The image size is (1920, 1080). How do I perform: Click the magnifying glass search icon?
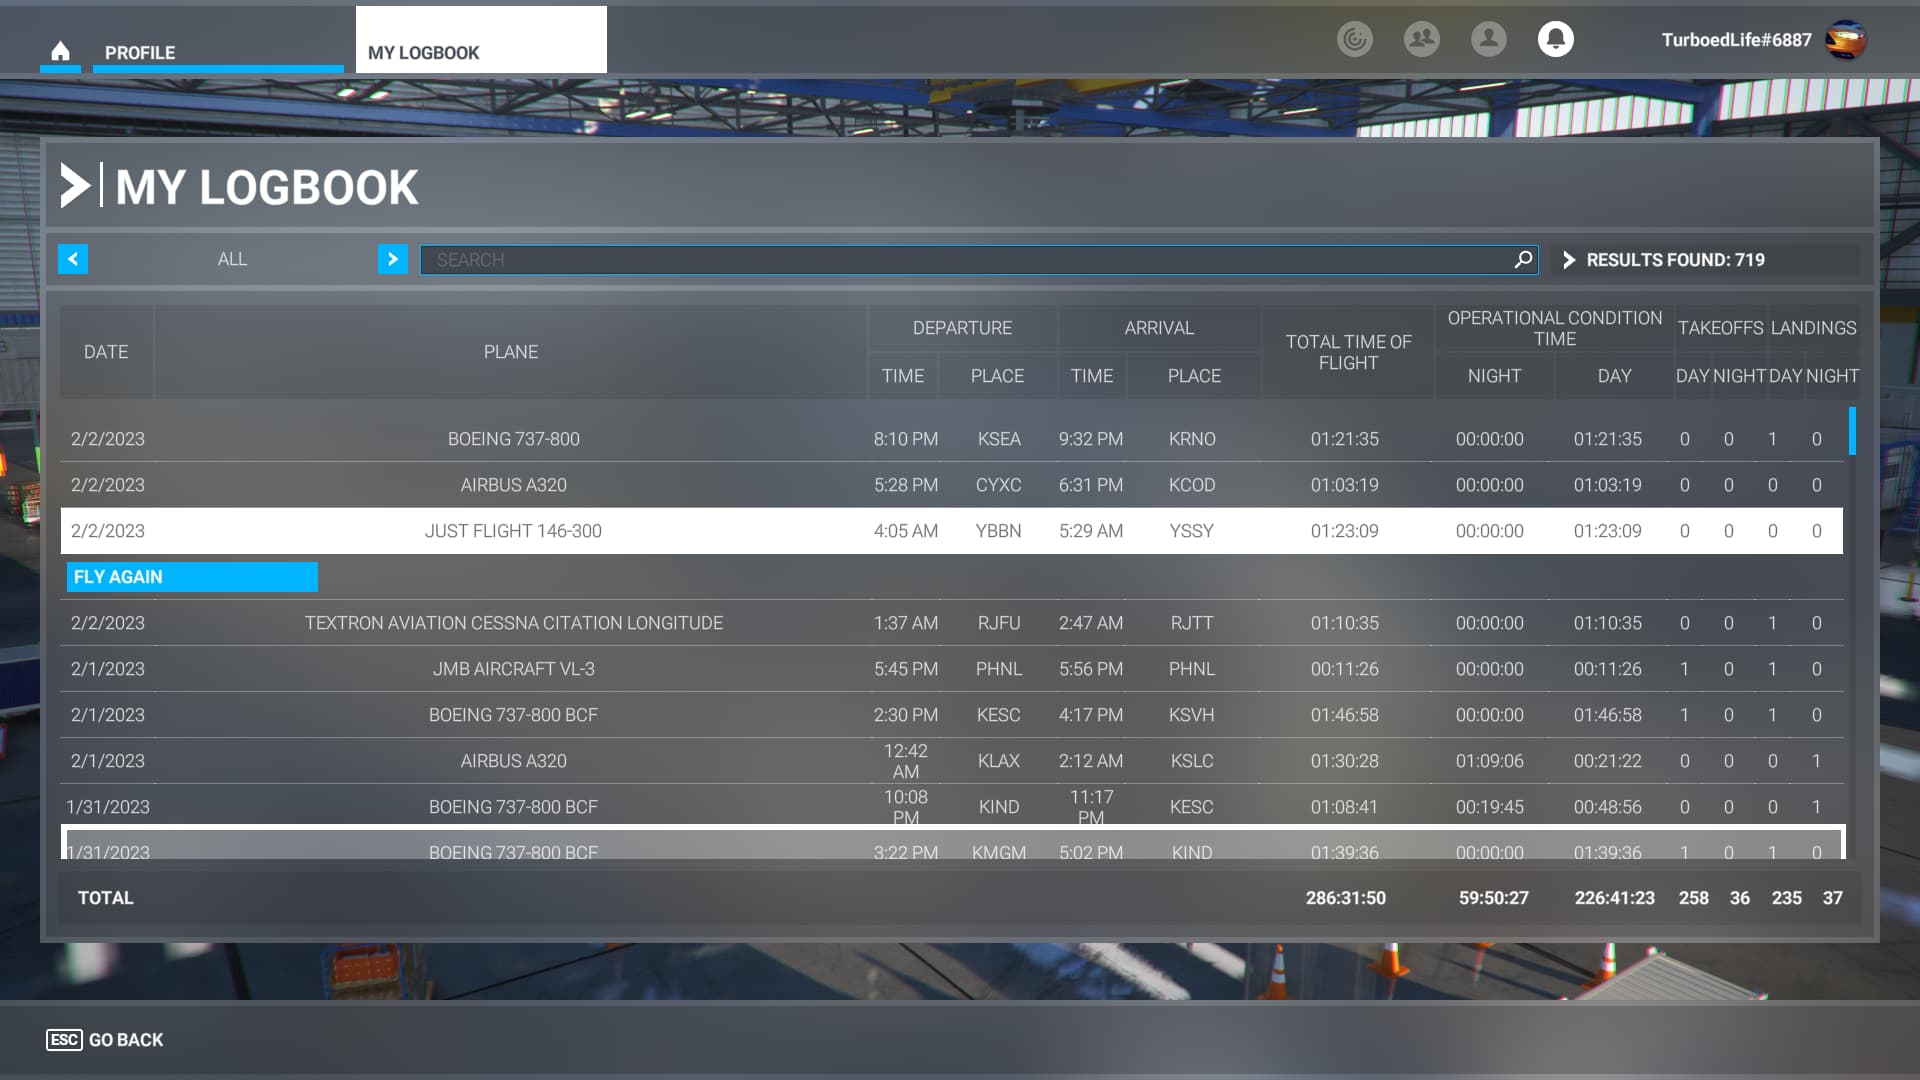coord(1523,260)
